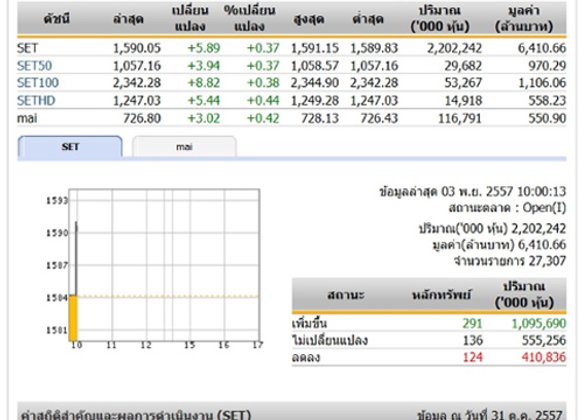The width and height of the screenshot is (583, 420).
Task: Select the ลดลง status row label
Action: click(306, 357)
